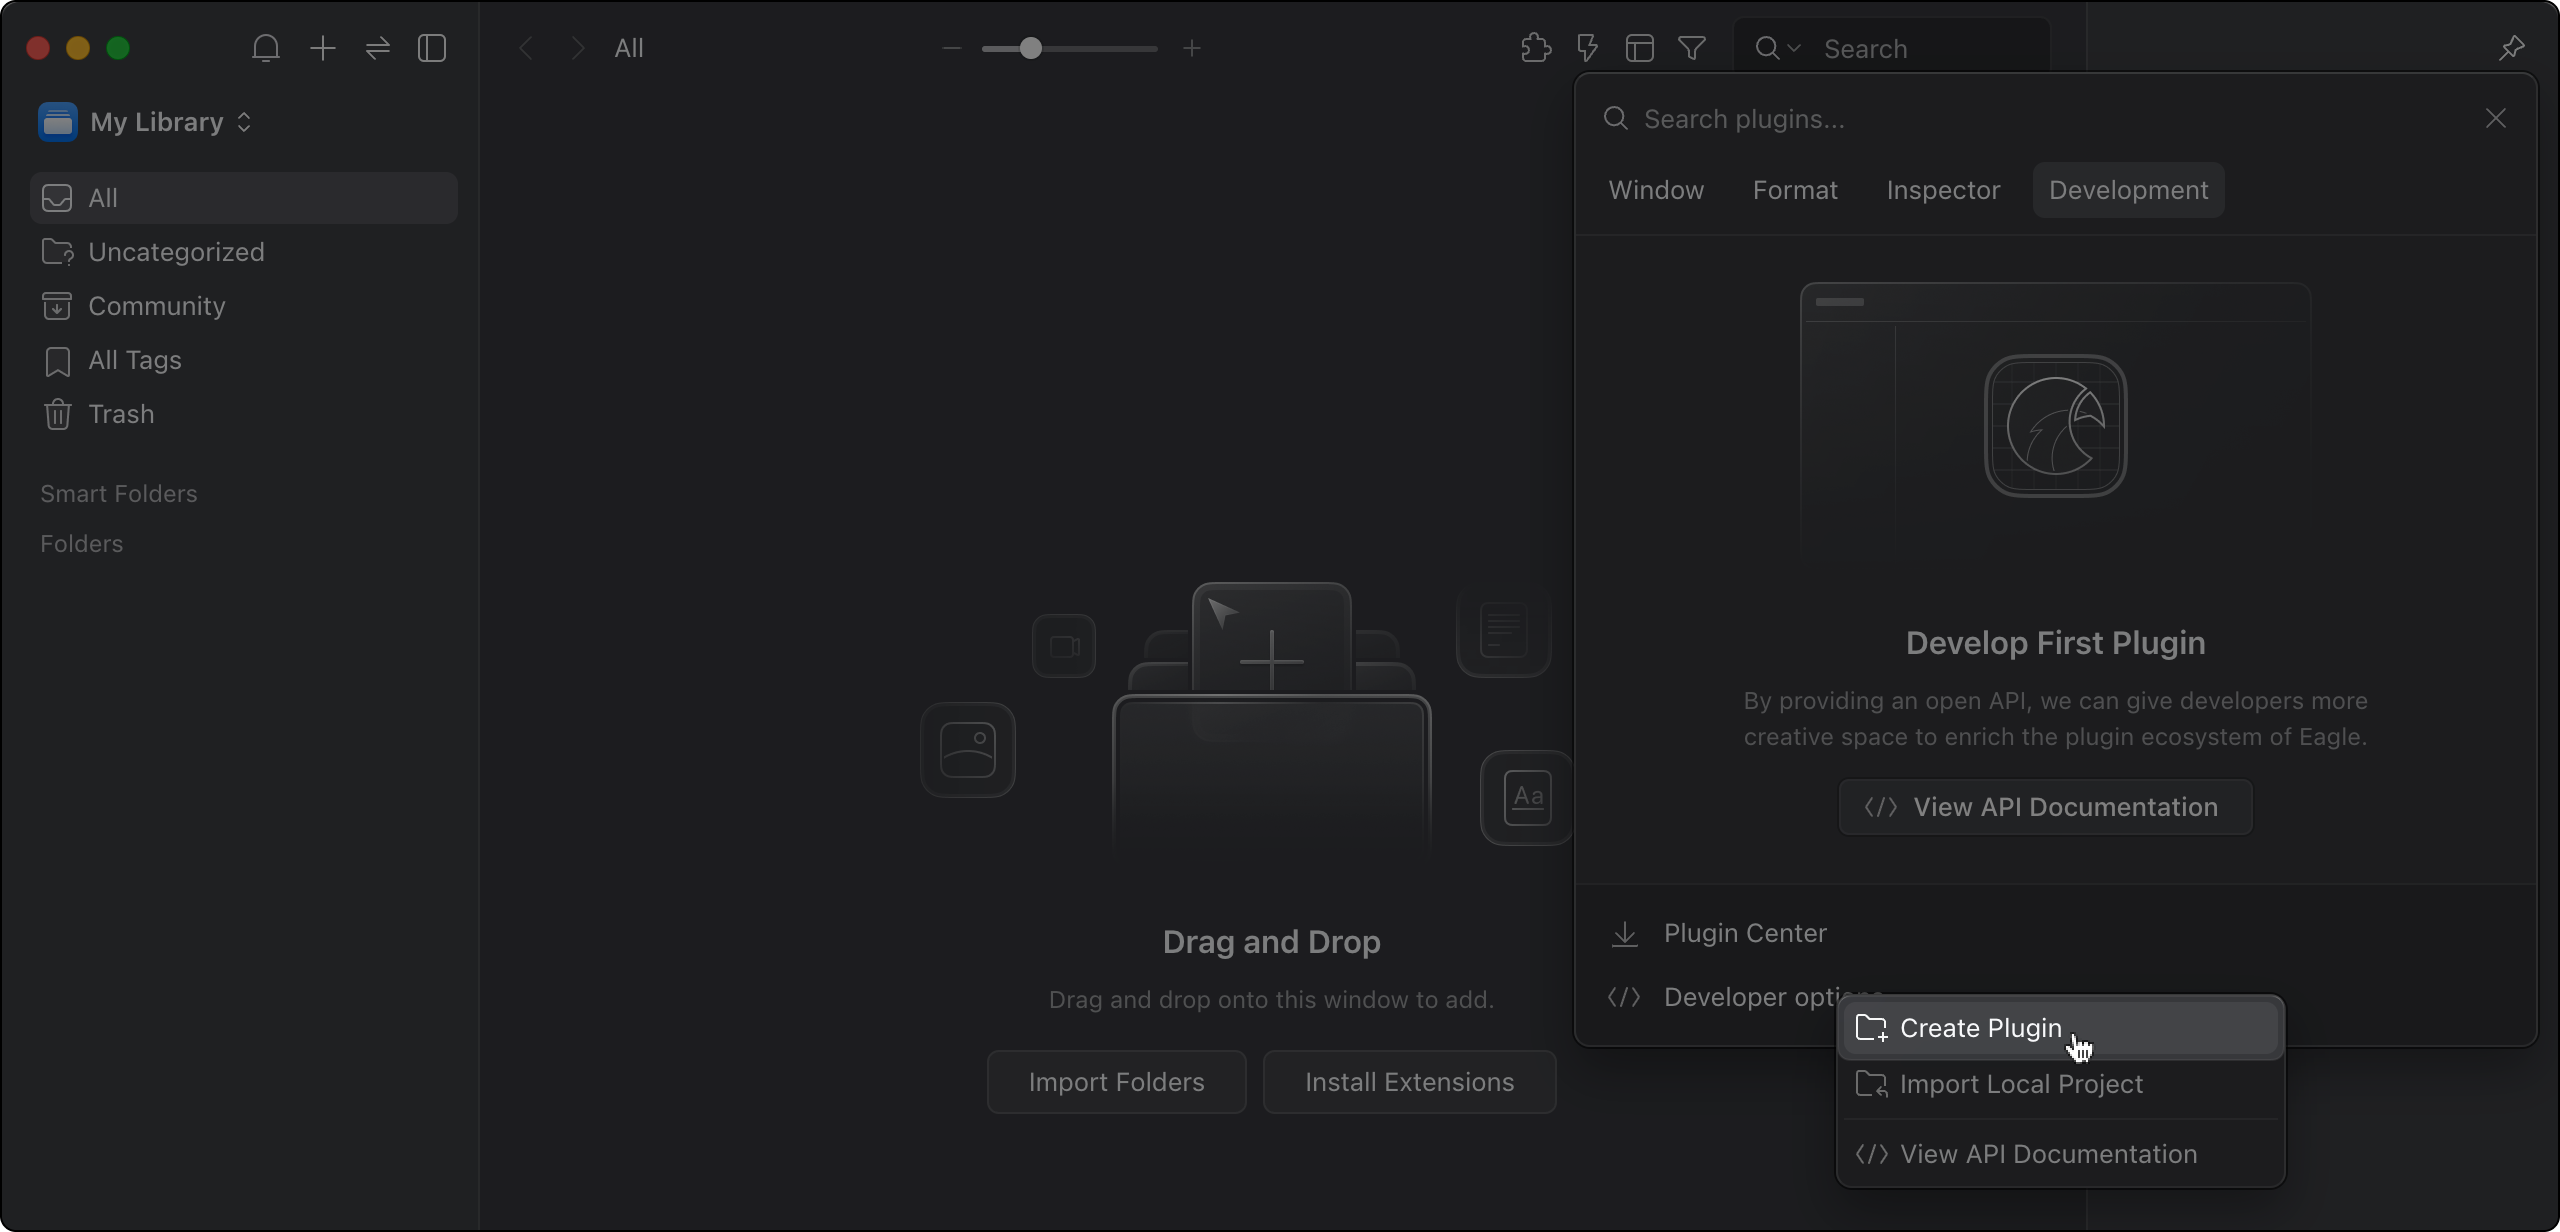Switch to the Inspector plugin tab
The height and width of the screenshot is (1232, 2560).
[1942, 190]
